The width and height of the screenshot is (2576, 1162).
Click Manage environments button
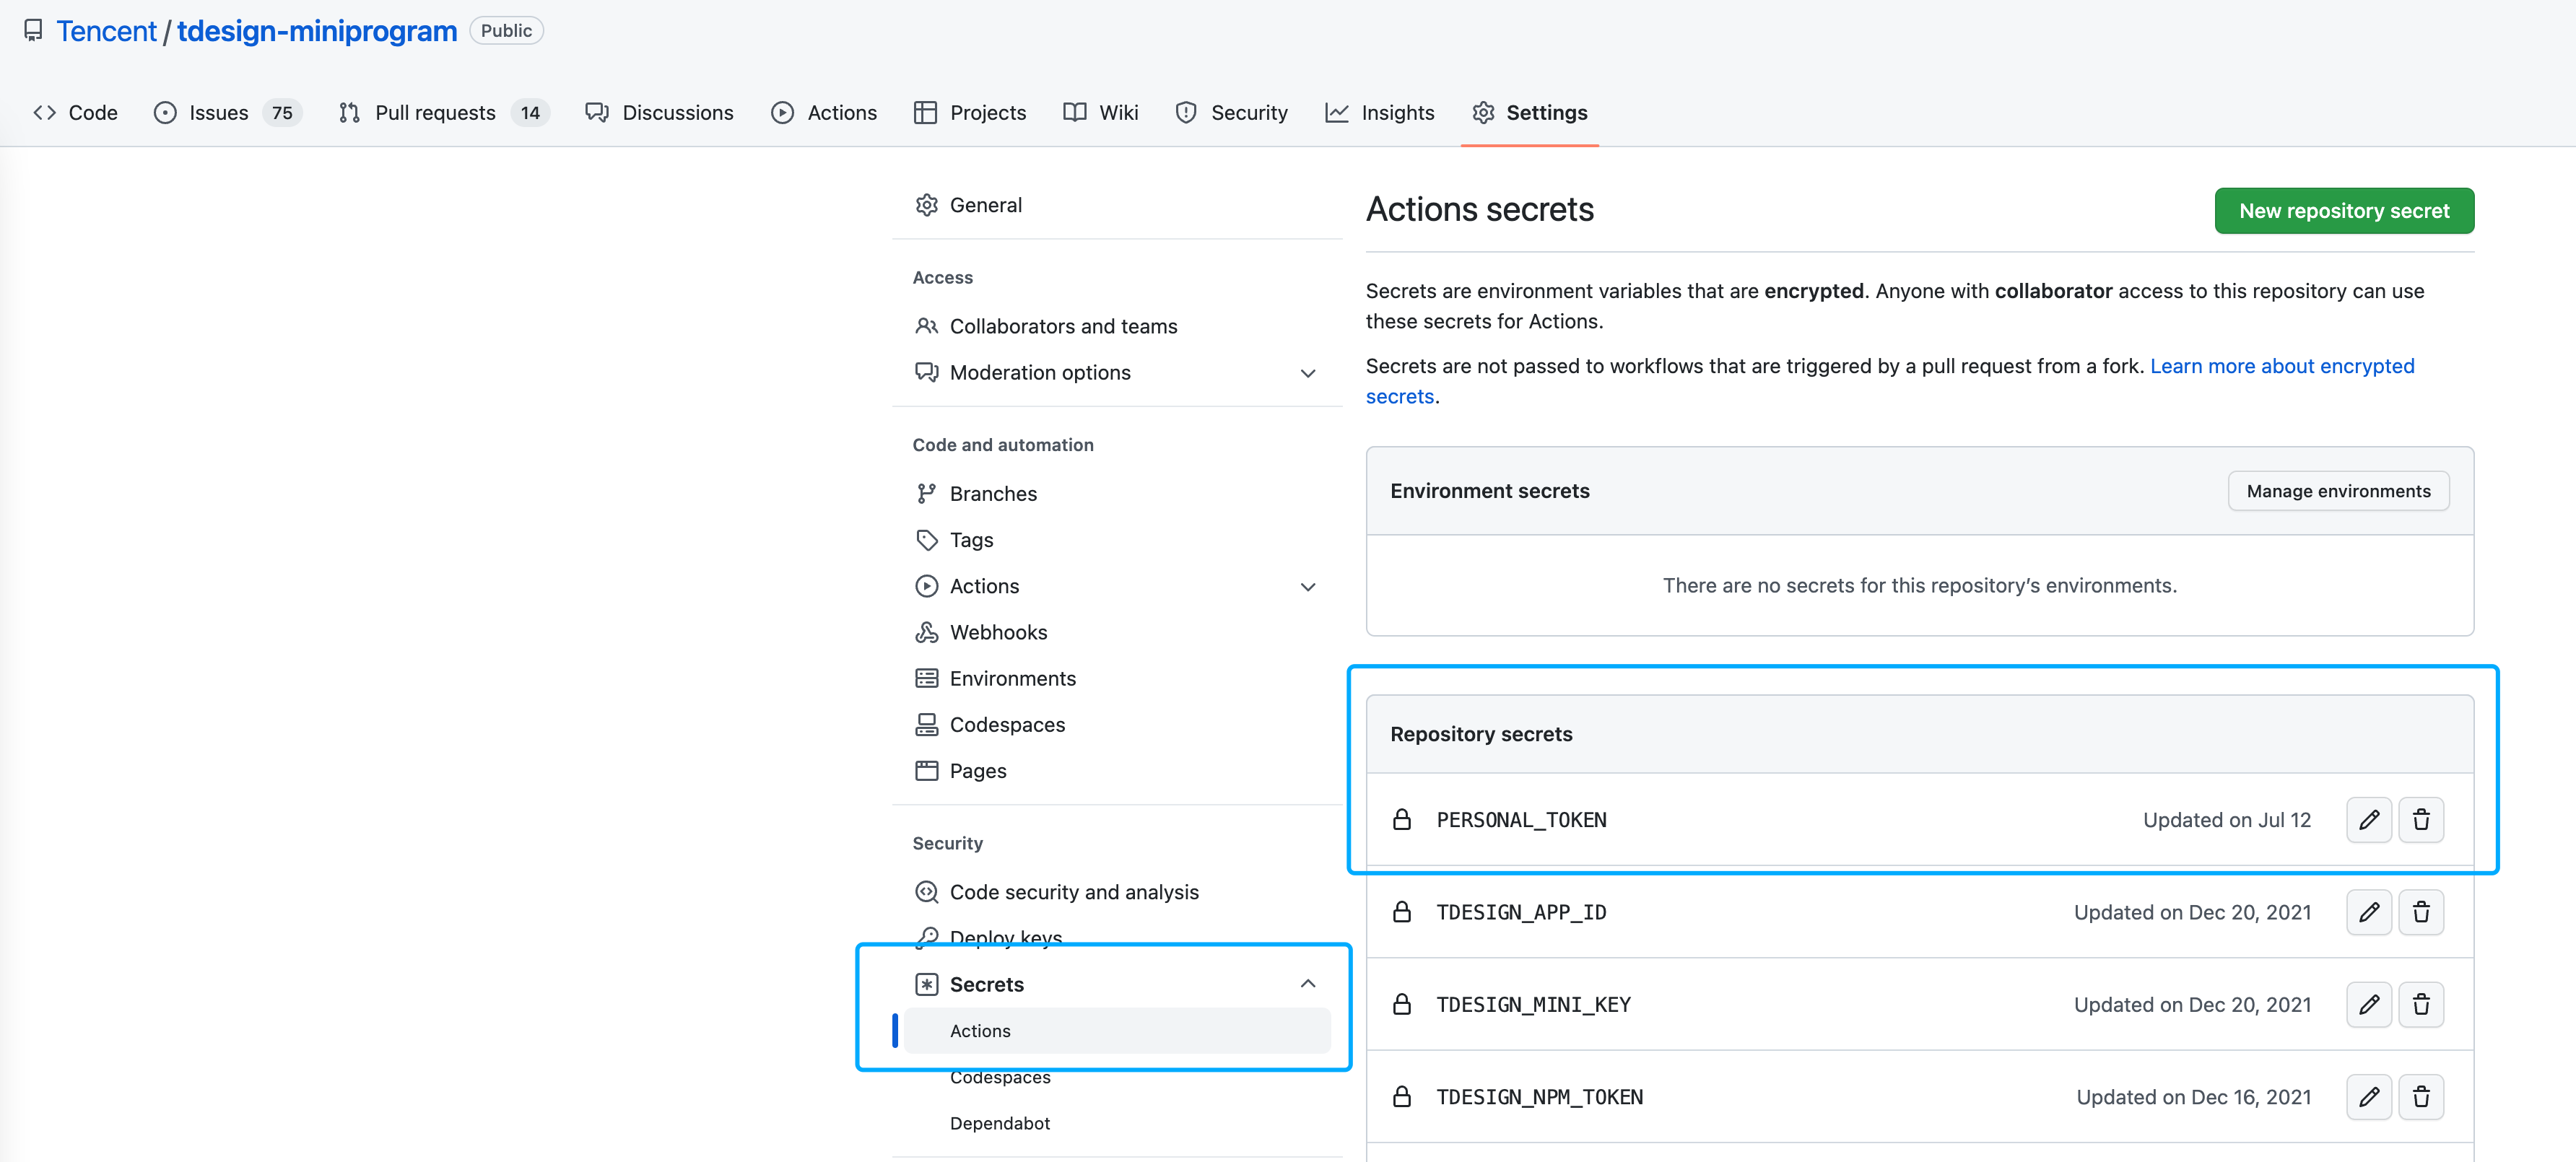[2338, 491]
